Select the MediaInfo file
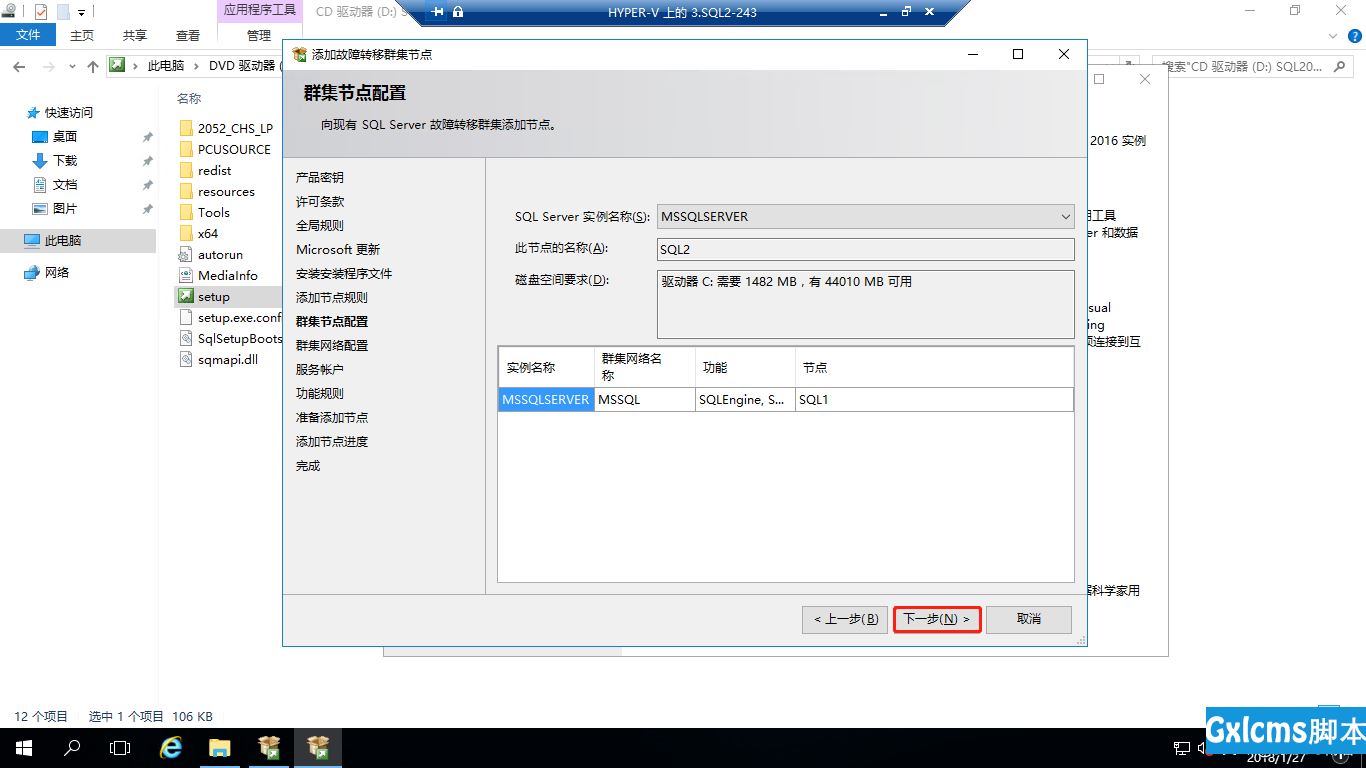Screen dimensions: 1366x768 (228, 275)
